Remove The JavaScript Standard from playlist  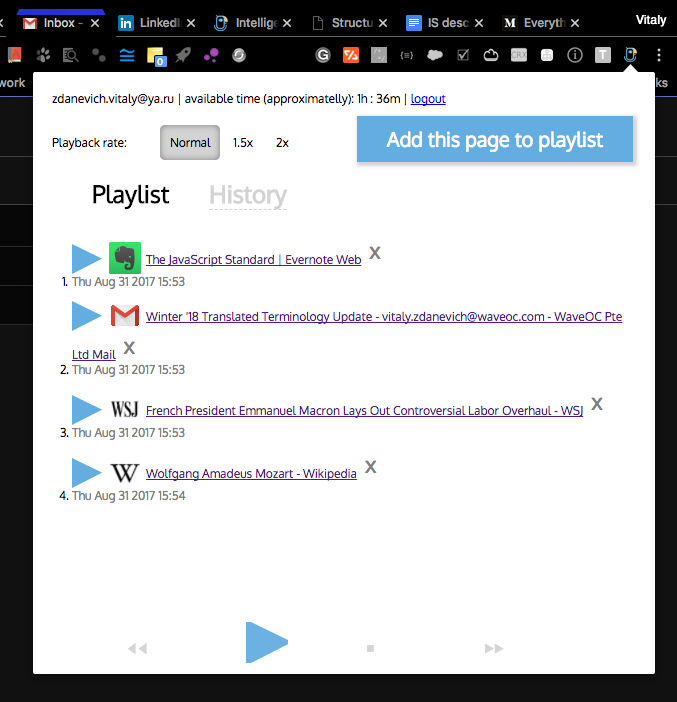tap(375, 253)
